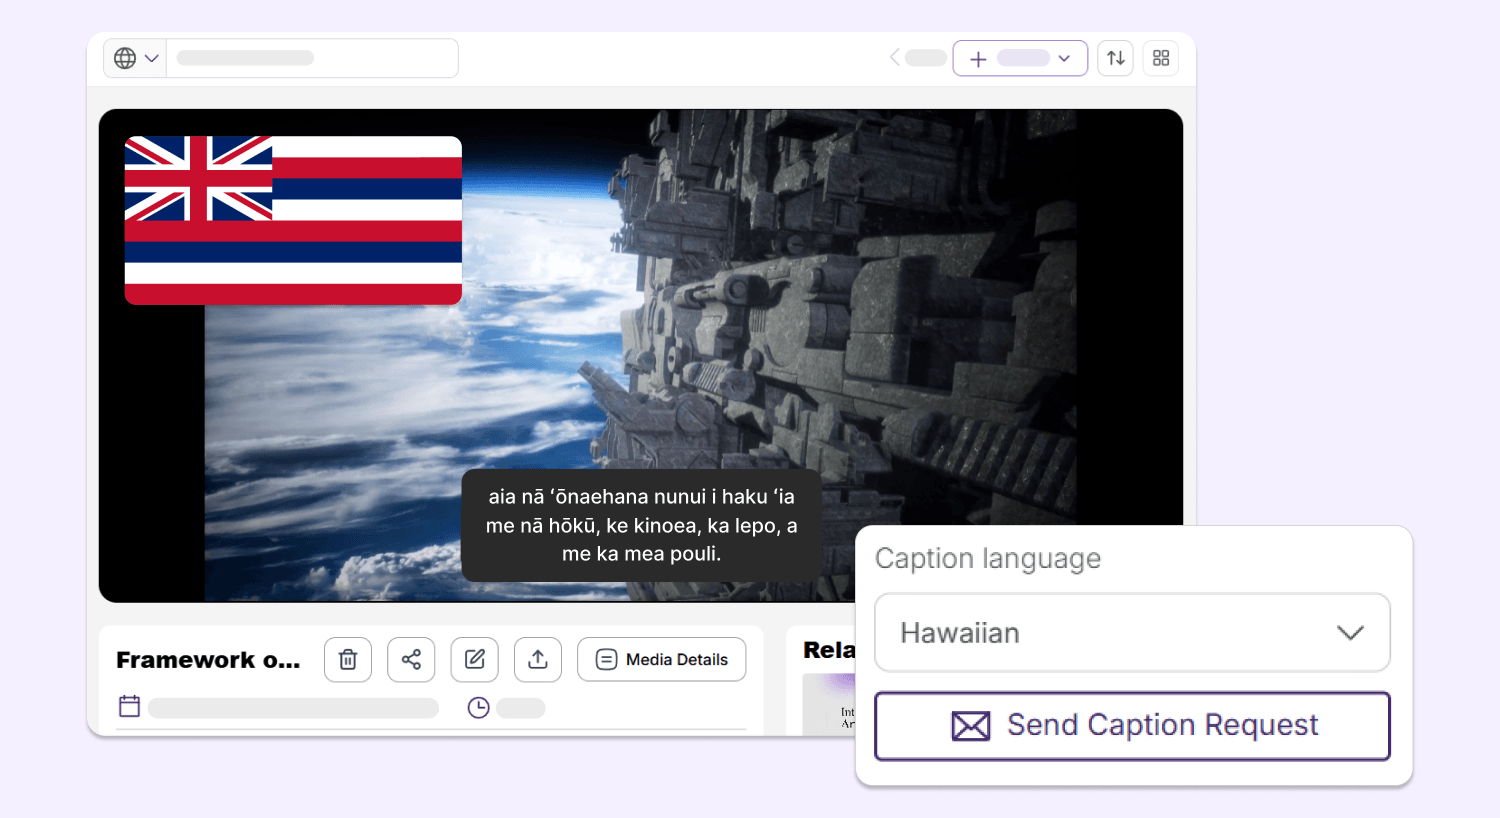This screenshot has height=818, width=1500.
Task: Open Media Details
Action: [662, 660]
